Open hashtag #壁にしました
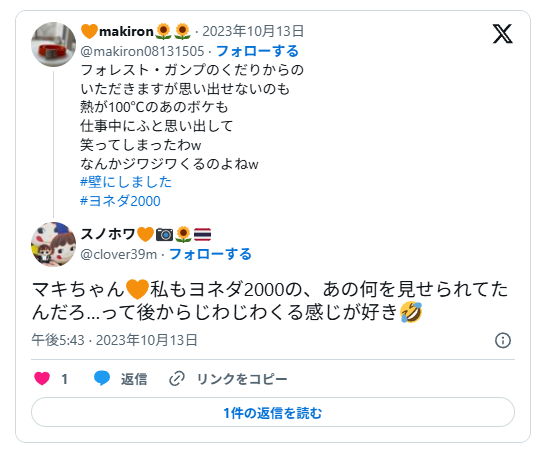The height and width of the screenshot is (456, 549). (126, 182)
